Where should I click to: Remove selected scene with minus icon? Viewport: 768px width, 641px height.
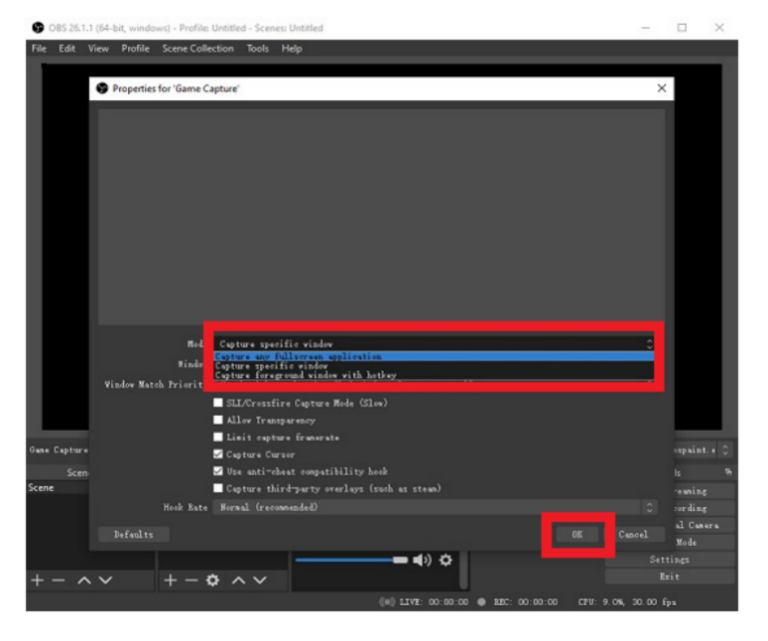pos(58,580)
